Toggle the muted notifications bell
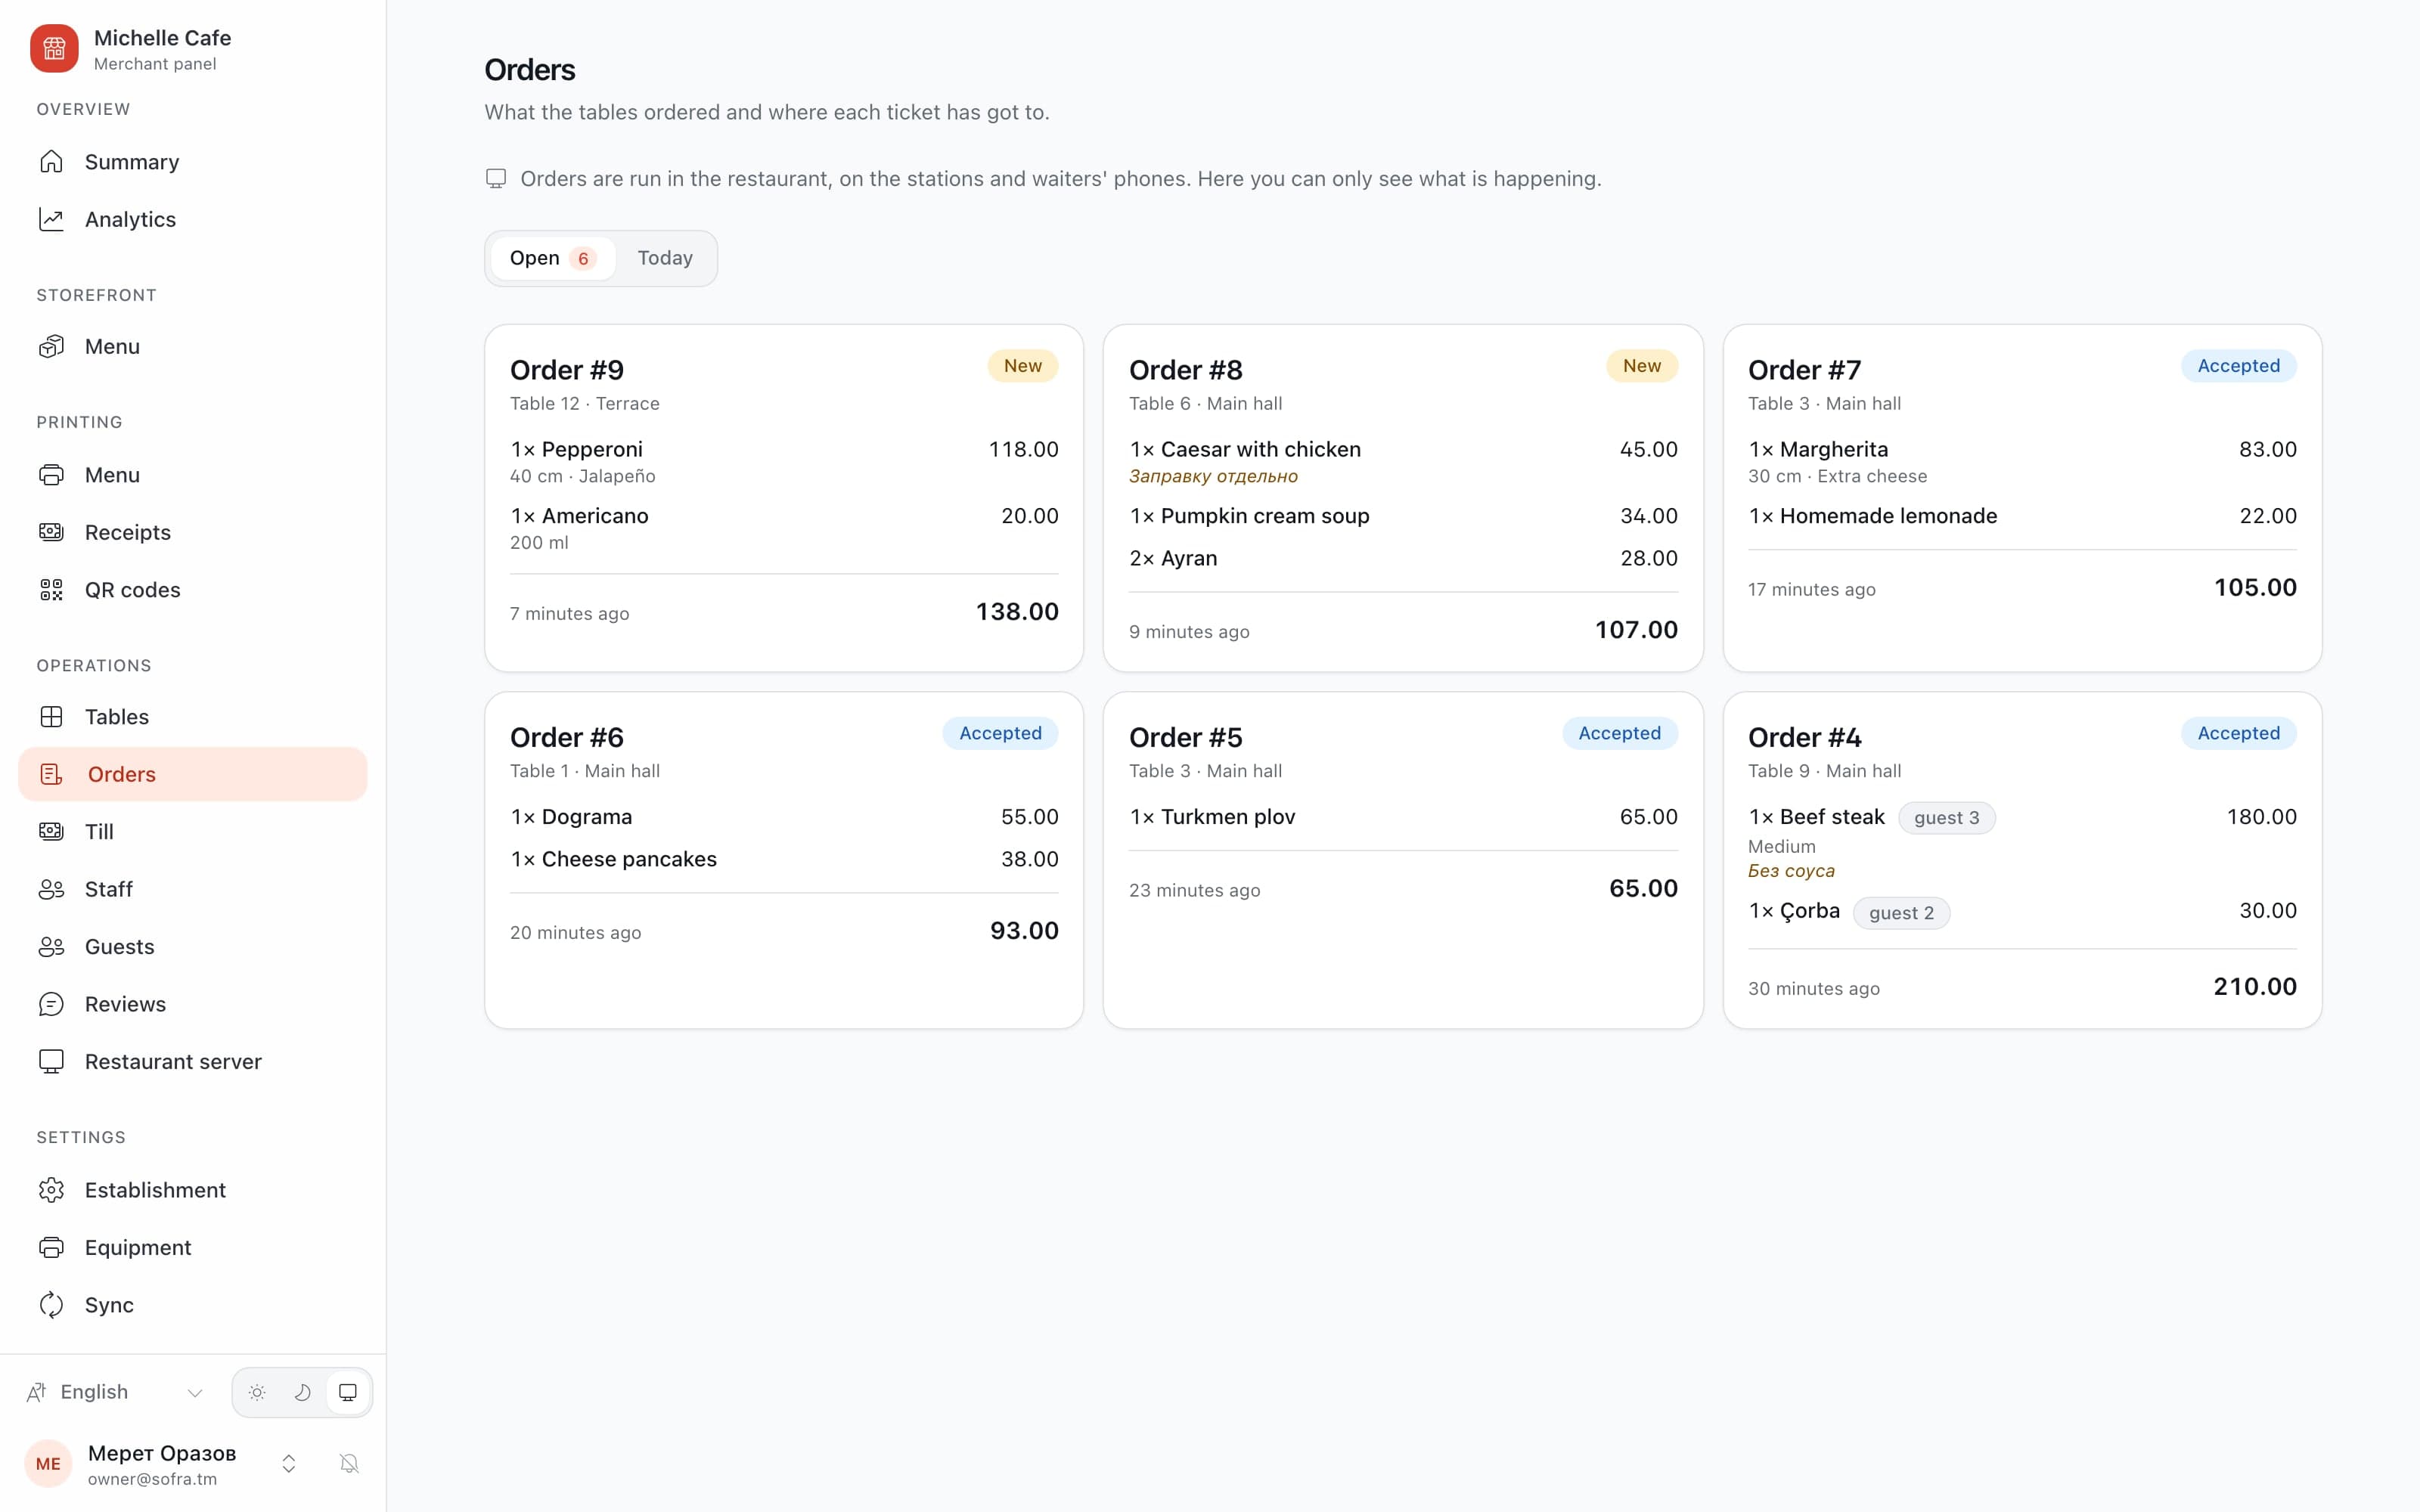Image resolution: width=2420 pixels, height=1512 pixels. [x=349, y=1464]
